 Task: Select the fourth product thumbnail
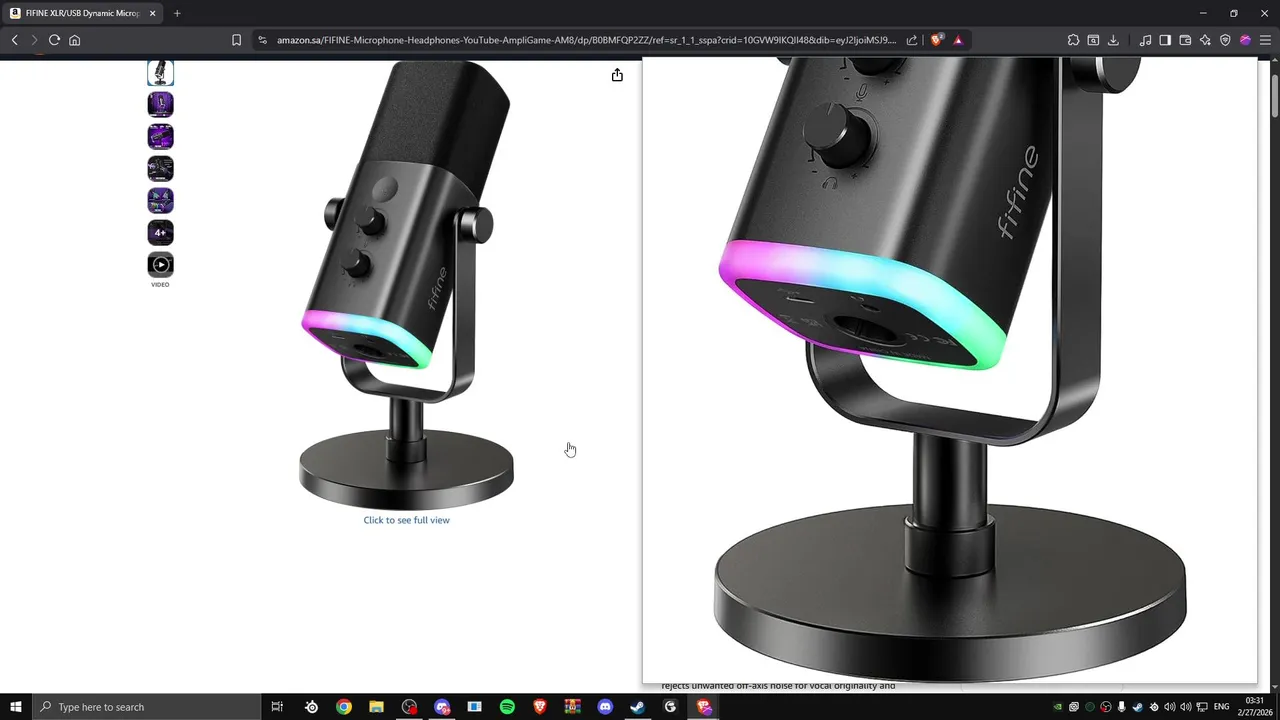pos(160,168)
